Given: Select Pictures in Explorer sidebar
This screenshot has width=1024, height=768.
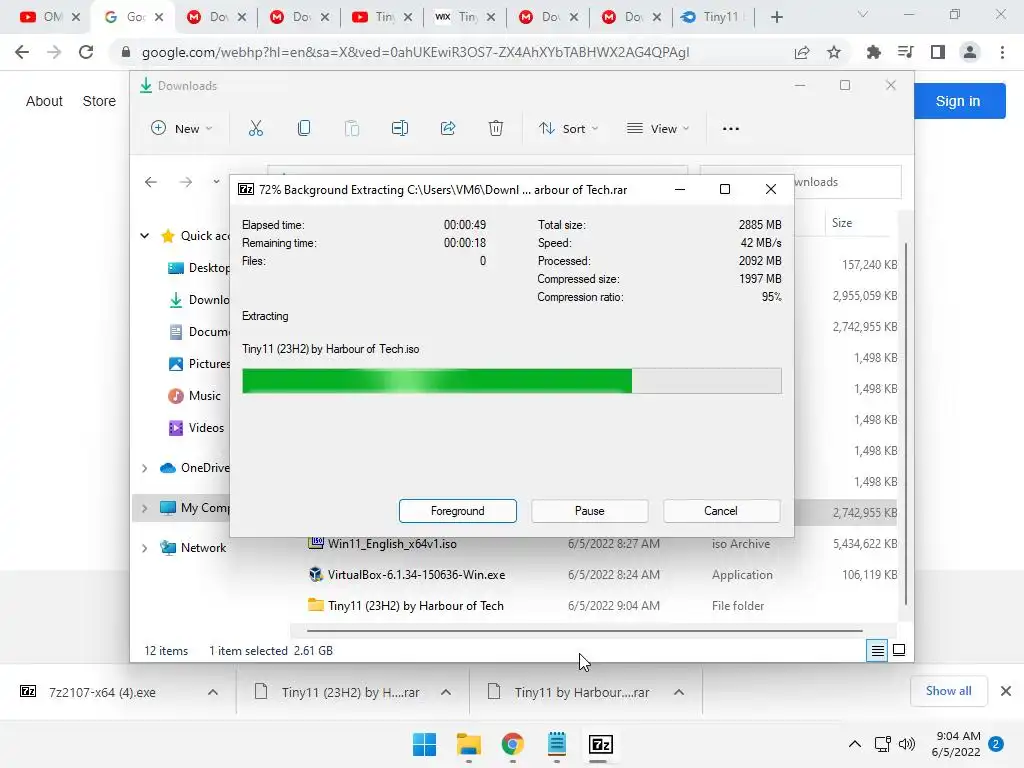Looking at the screenshot, I should point(199,364).
